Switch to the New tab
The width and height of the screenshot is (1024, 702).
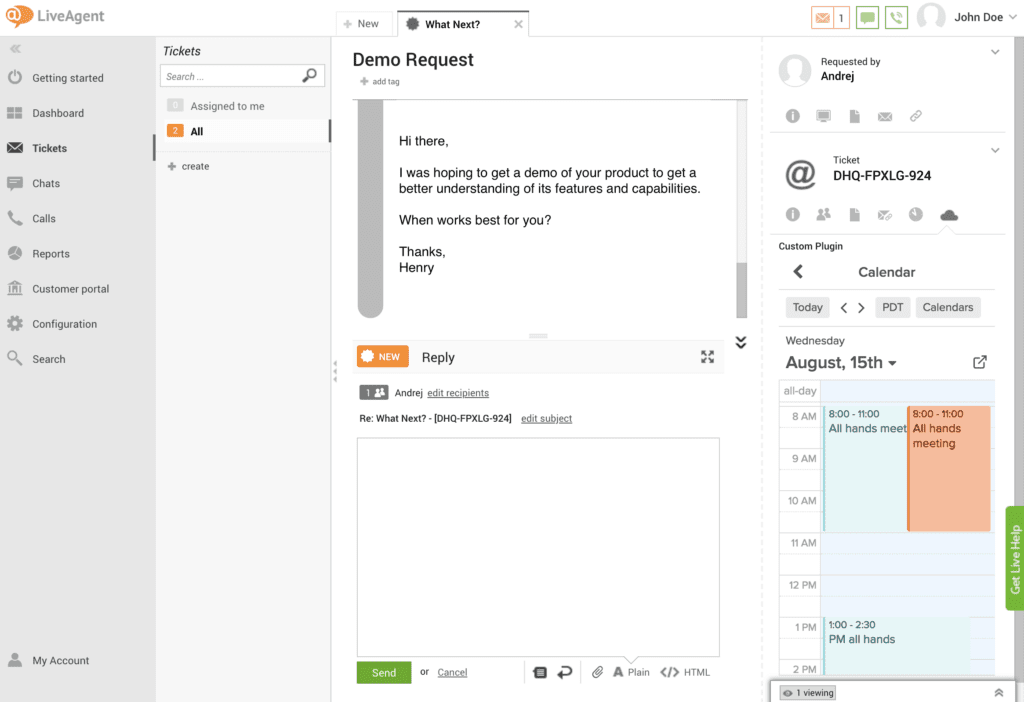click(x=365, y=23)
